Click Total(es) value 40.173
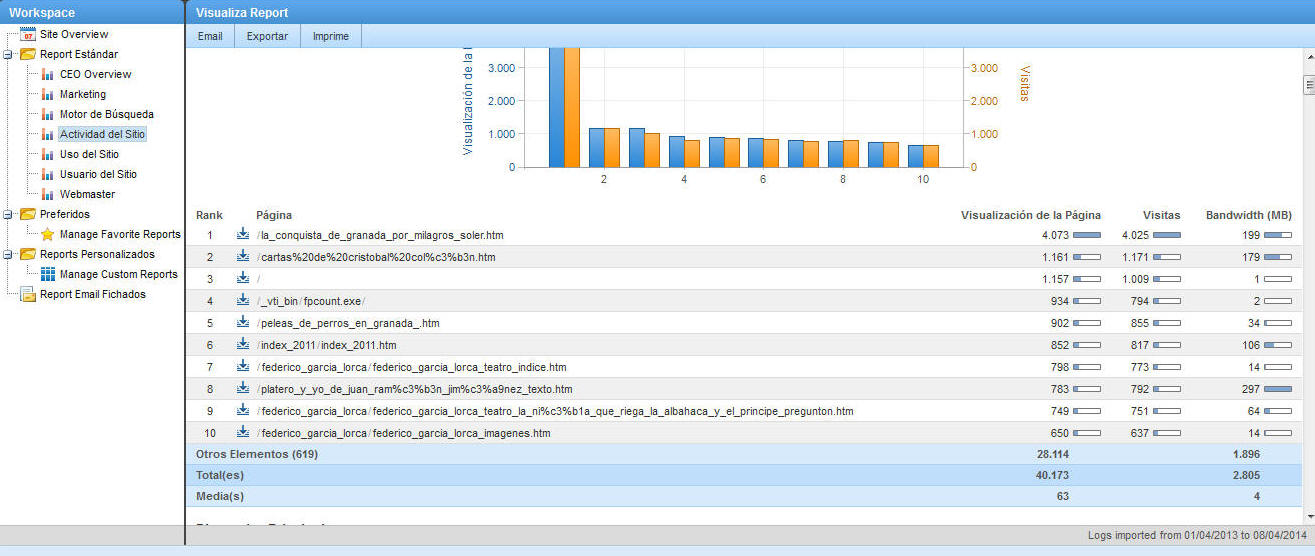 pyautogui.click(x=1053, y=475)
